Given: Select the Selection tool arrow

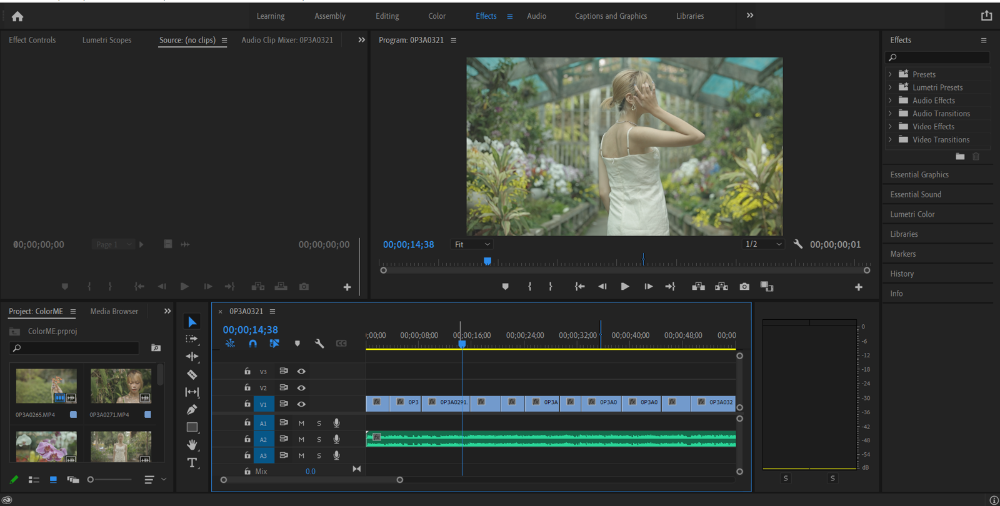Looking at the screenshot, I should coord(192,322).
